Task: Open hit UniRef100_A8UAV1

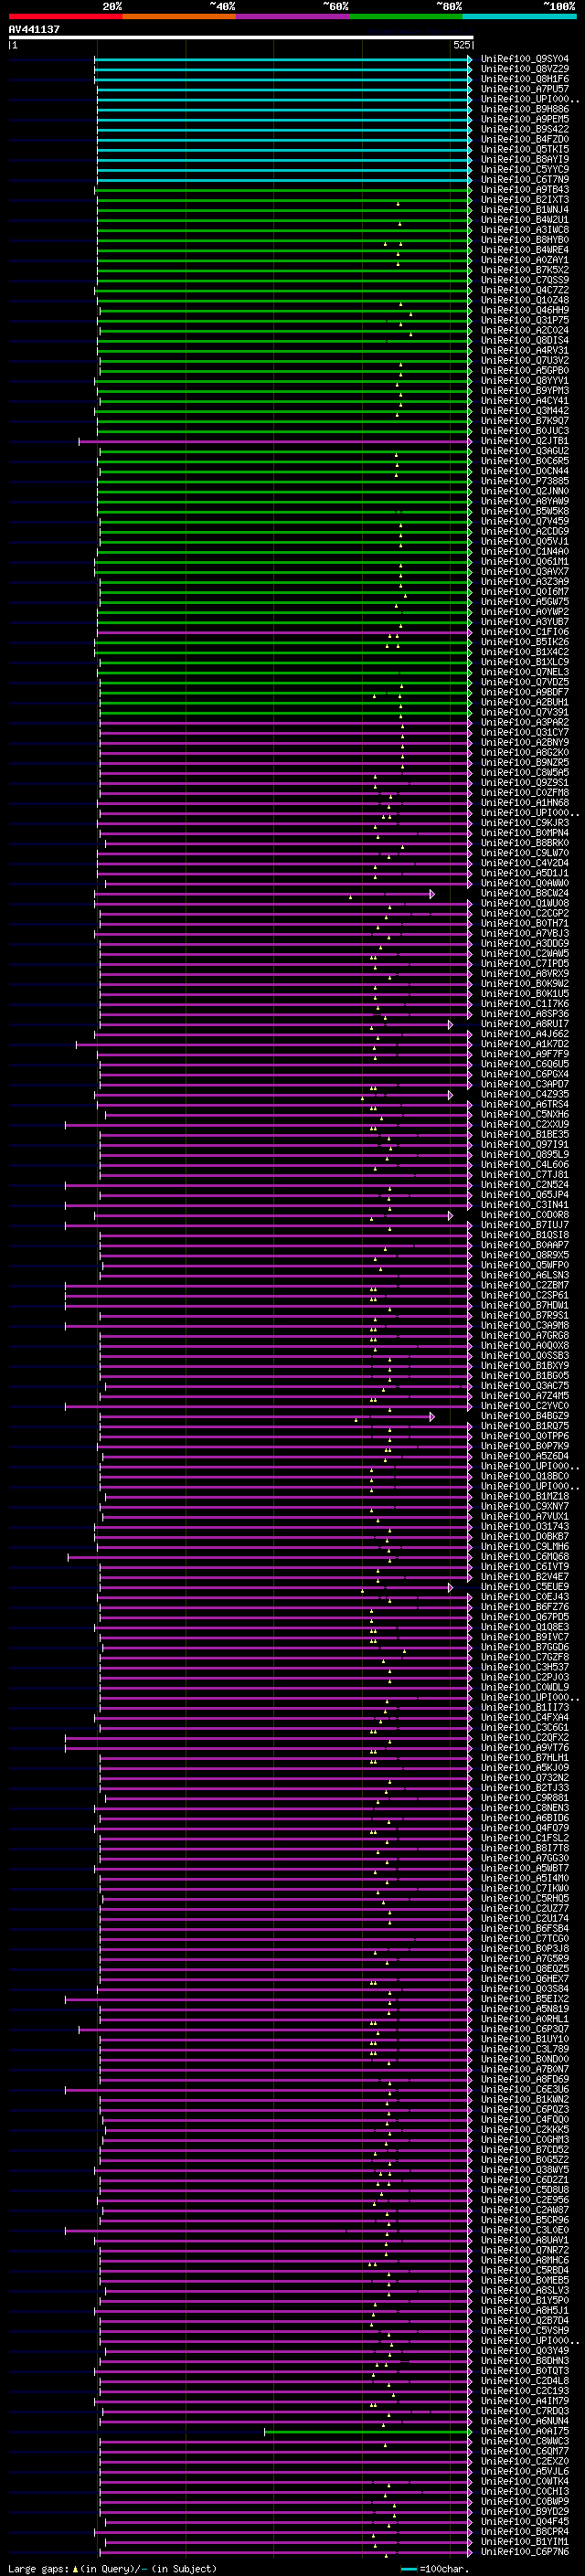Action: (x=524, y=2240)
